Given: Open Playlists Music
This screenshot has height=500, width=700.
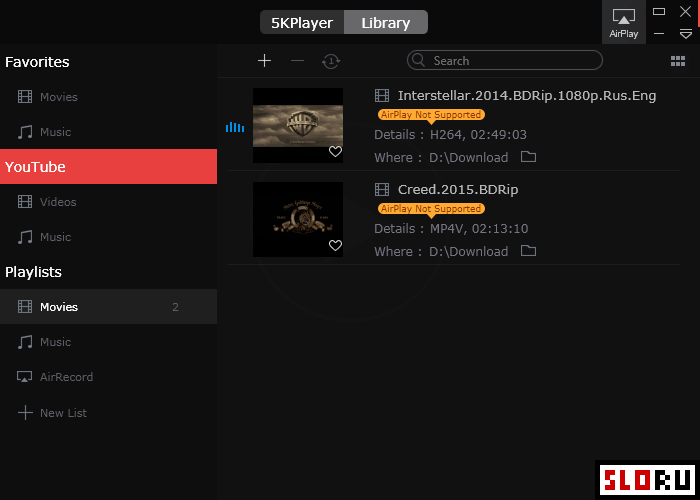Looking at the screenshot, I should point(108,342).
